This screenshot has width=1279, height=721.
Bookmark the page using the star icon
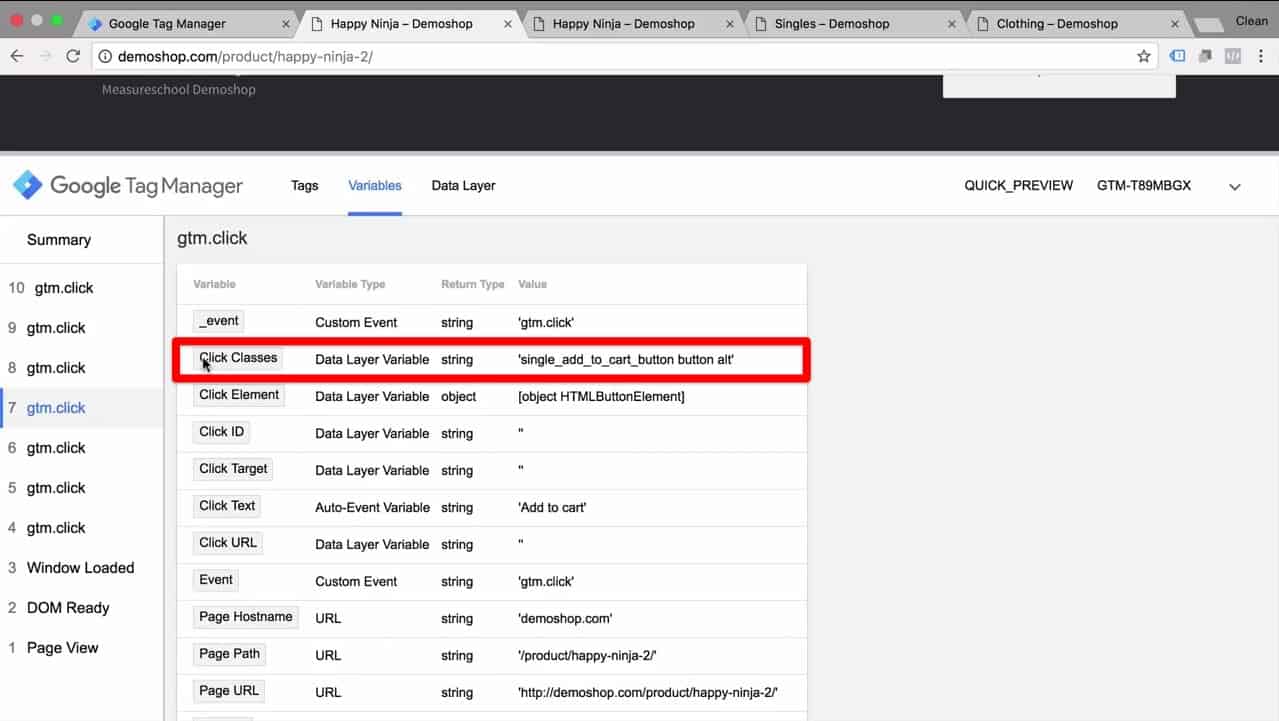click(1143, 57)
